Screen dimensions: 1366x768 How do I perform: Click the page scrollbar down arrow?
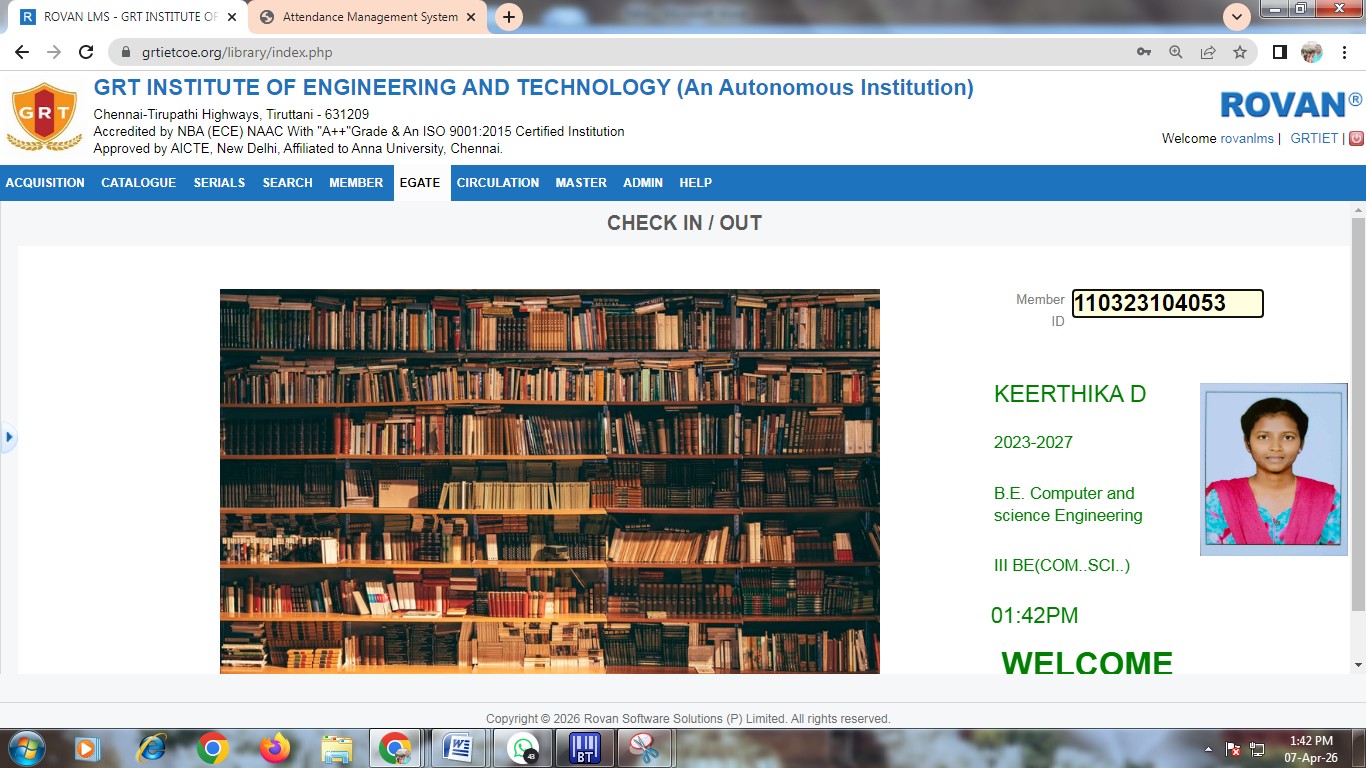1358,665
